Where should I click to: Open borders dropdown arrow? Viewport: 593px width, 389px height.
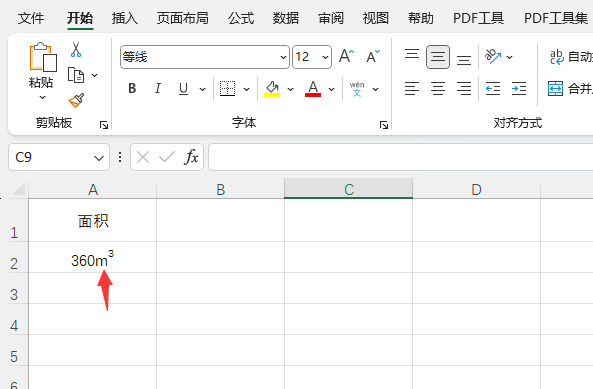(247, 89)
